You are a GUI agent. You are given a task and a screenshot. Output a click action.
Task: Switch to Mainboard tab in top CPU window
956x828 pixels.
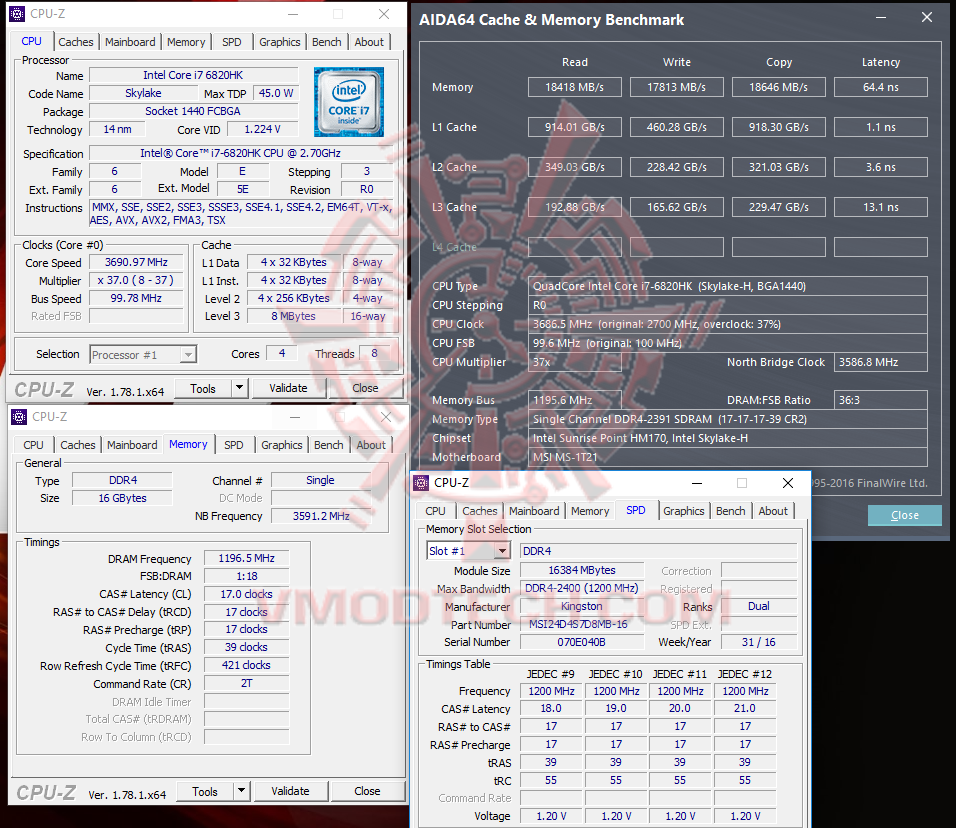[x=130, y=42]
